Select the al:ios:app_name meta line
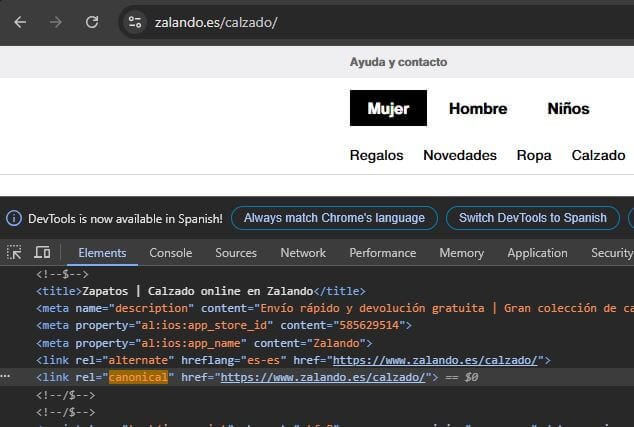 click(204, 343)
